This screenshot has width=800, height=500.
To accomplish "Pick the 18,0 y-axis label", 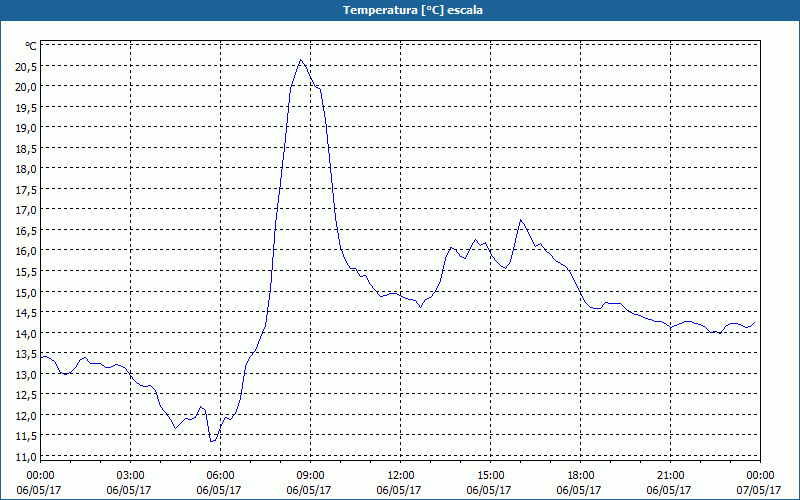I will tap(26, 169).
